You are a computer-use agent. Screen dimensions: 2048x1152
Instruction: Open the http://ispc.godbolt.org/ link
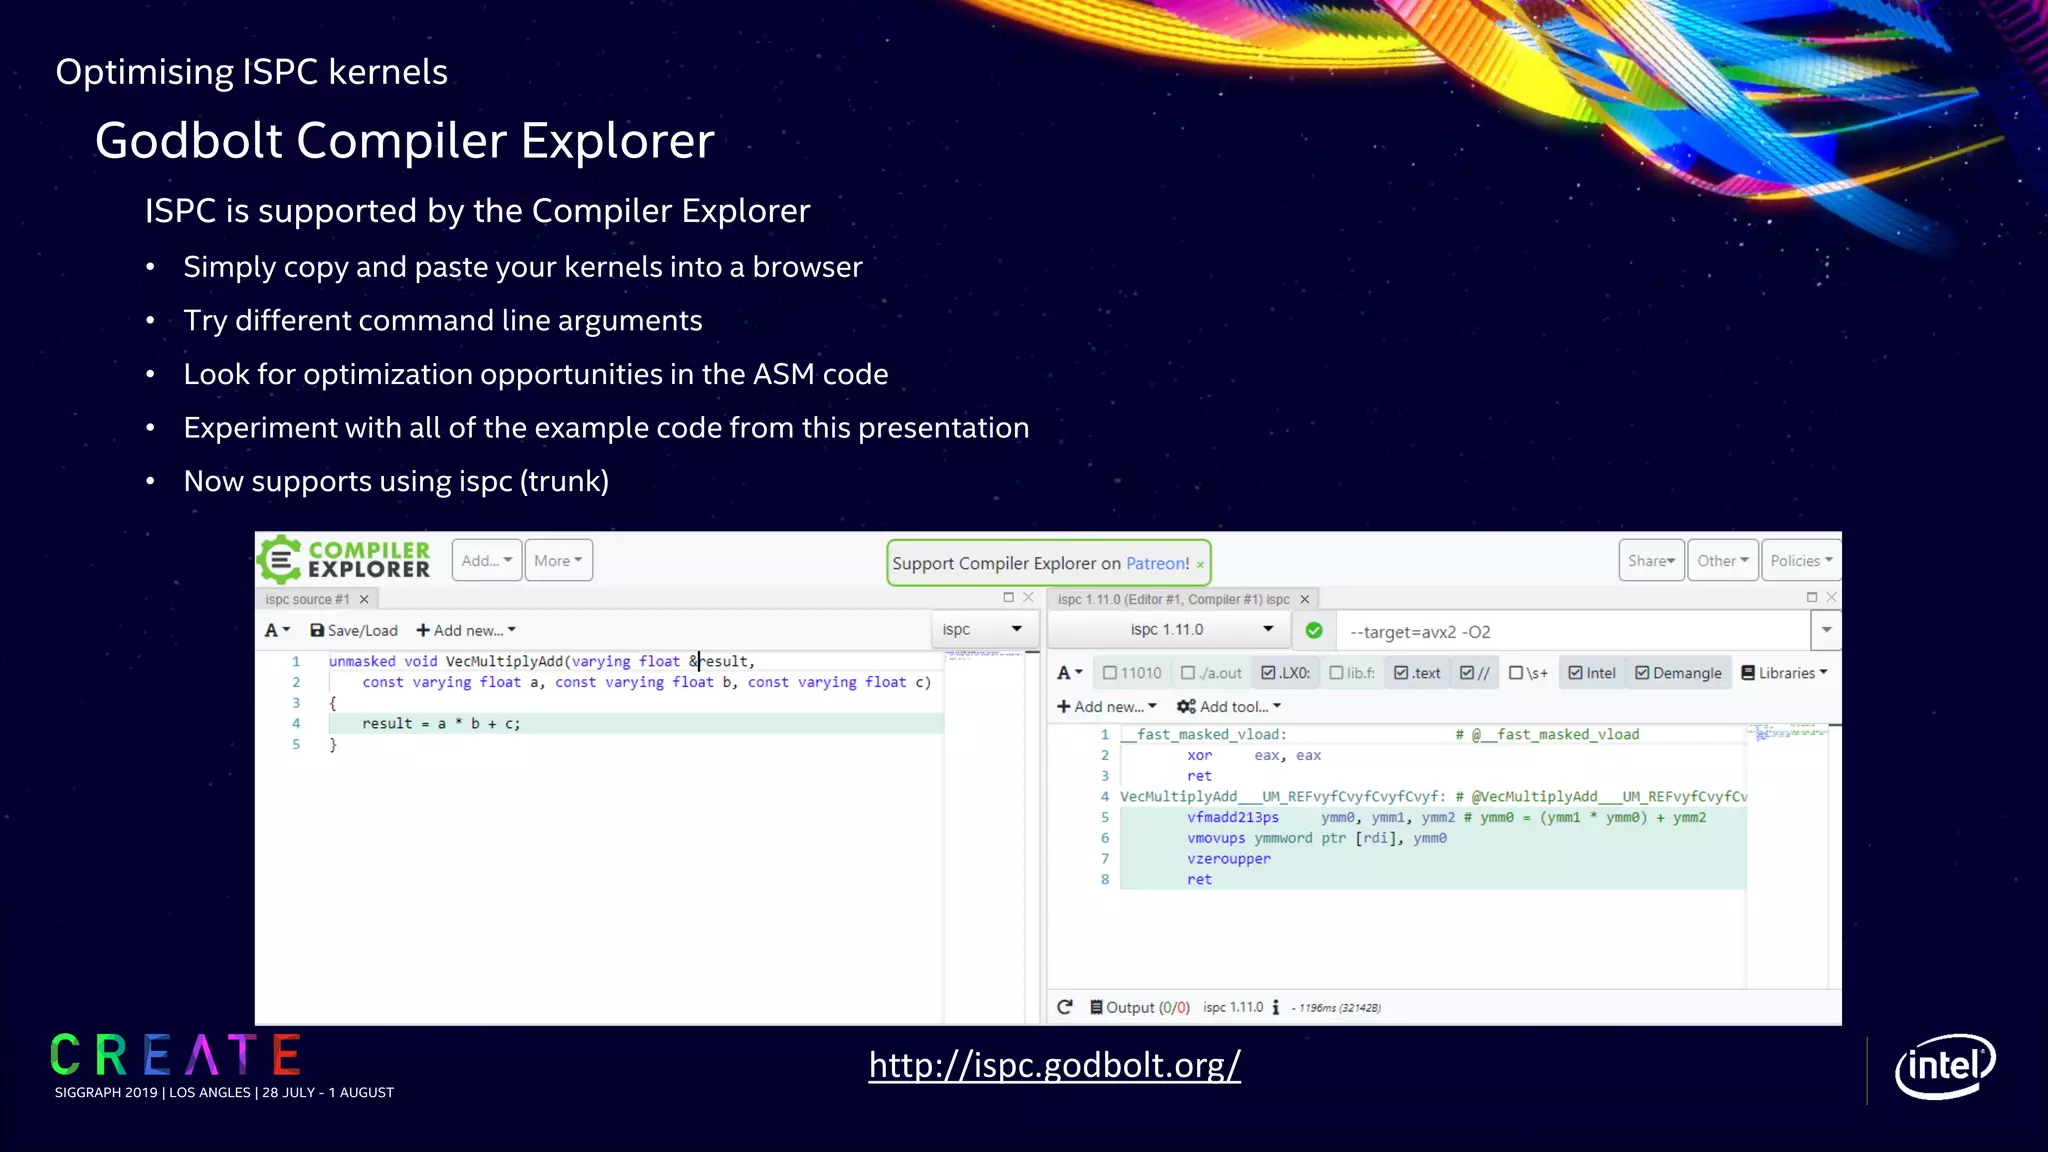point(1054,1065)
